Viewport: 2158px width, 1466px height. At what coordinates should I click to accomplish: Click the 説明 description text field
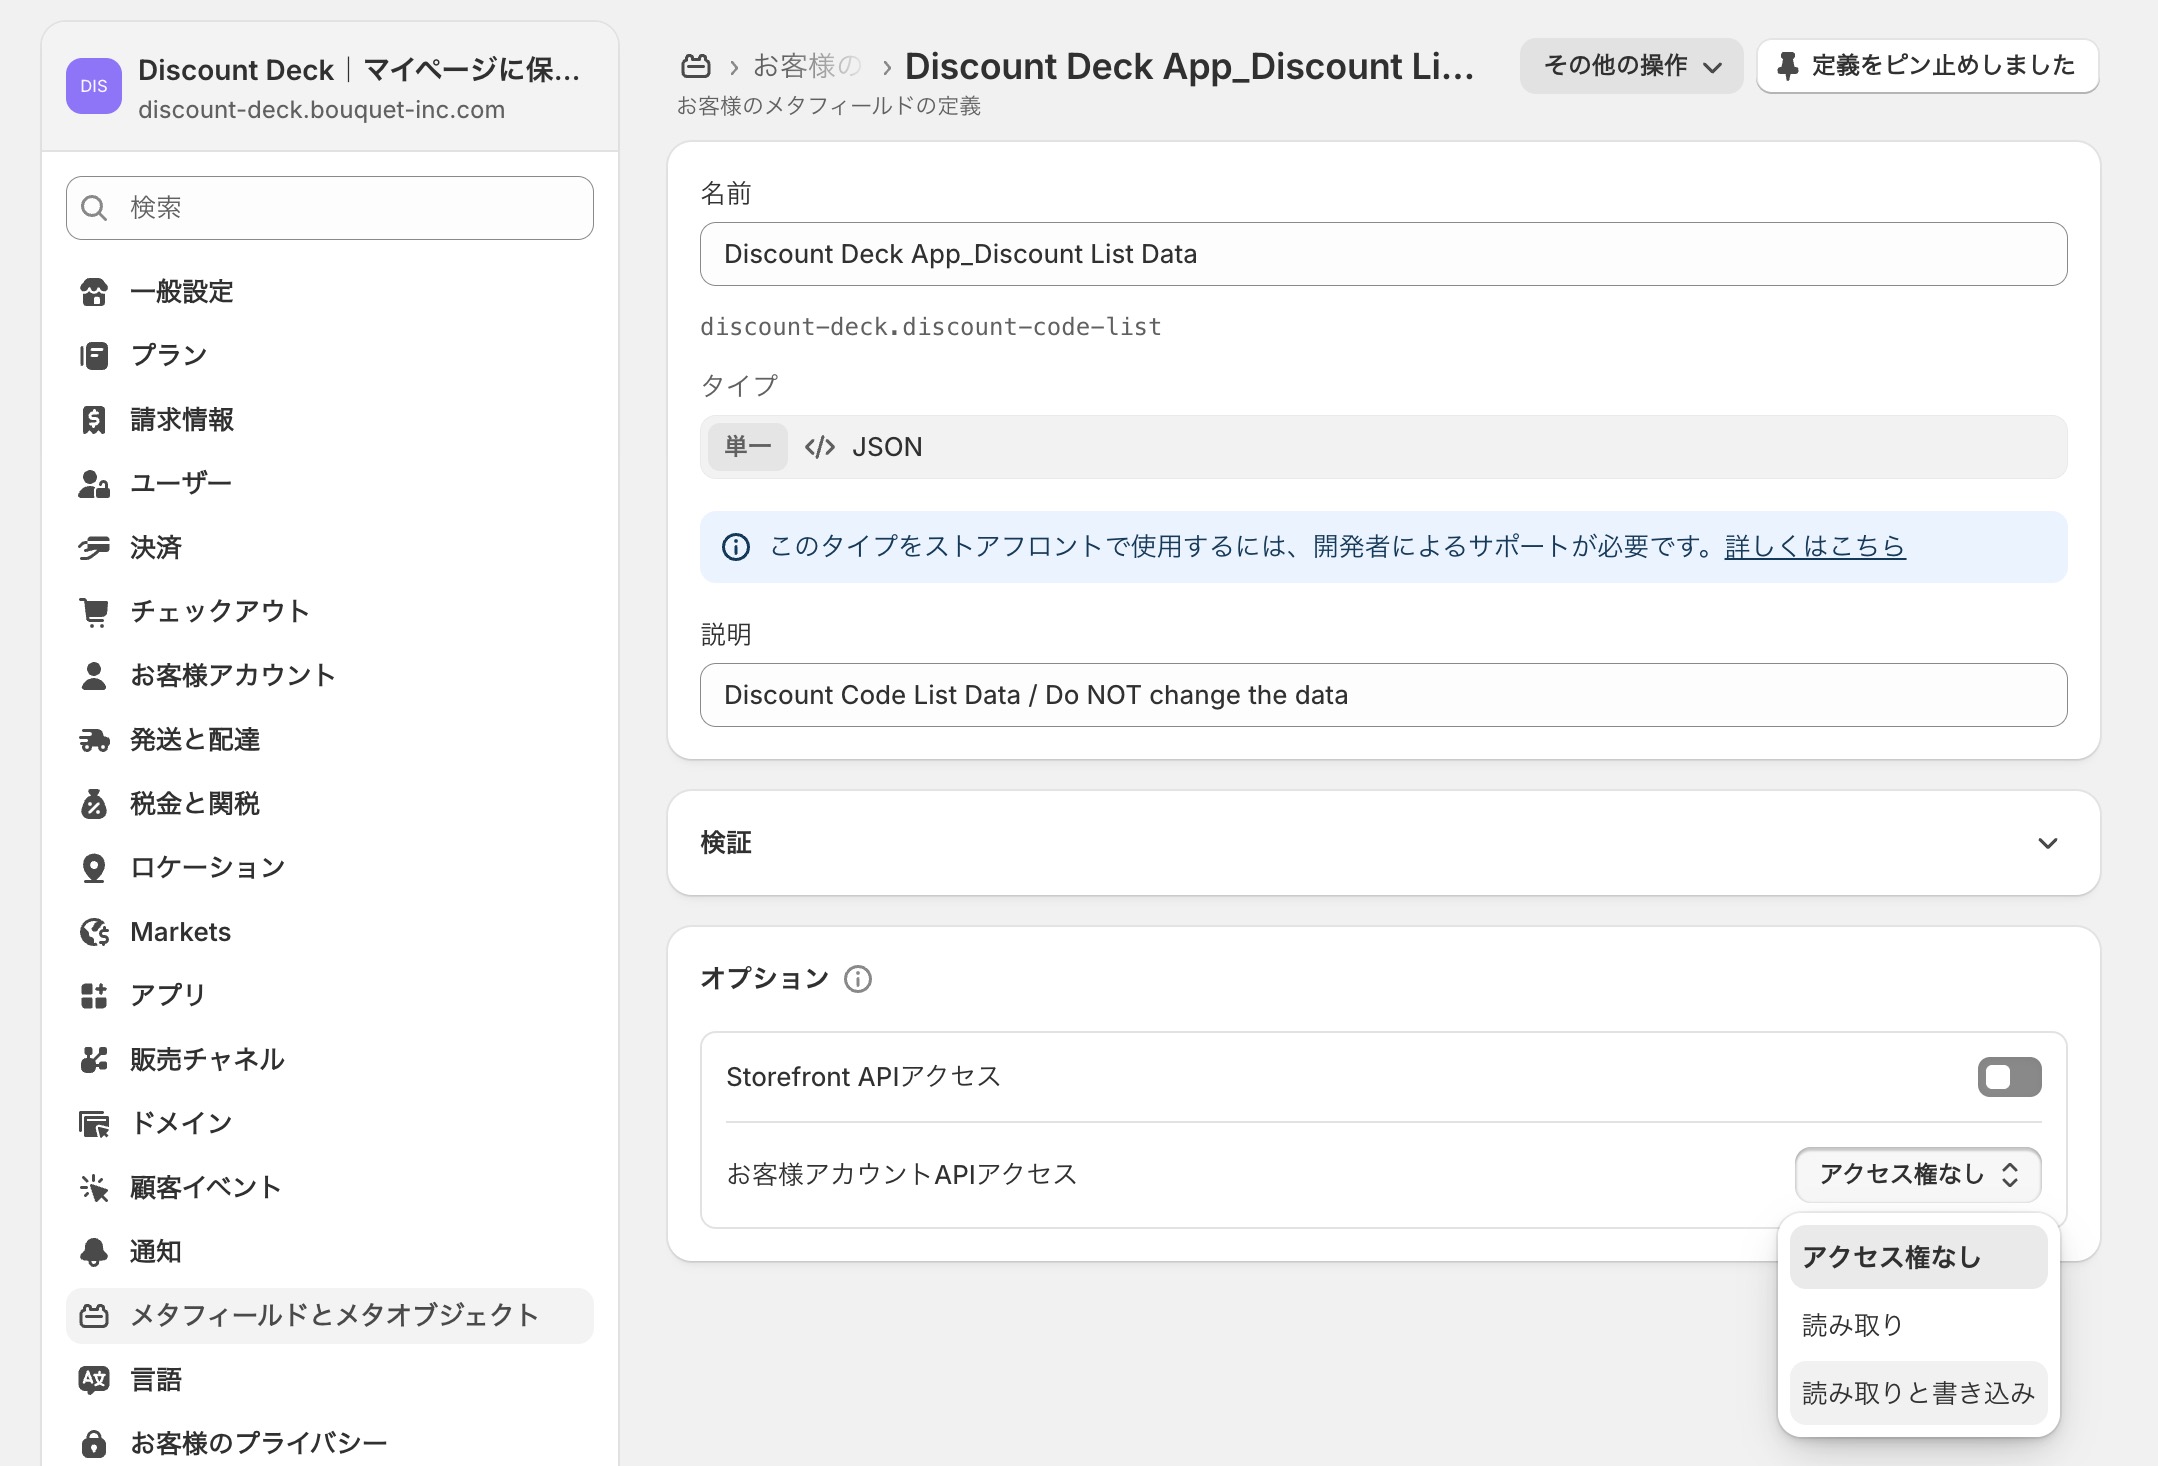point(1383,695)
